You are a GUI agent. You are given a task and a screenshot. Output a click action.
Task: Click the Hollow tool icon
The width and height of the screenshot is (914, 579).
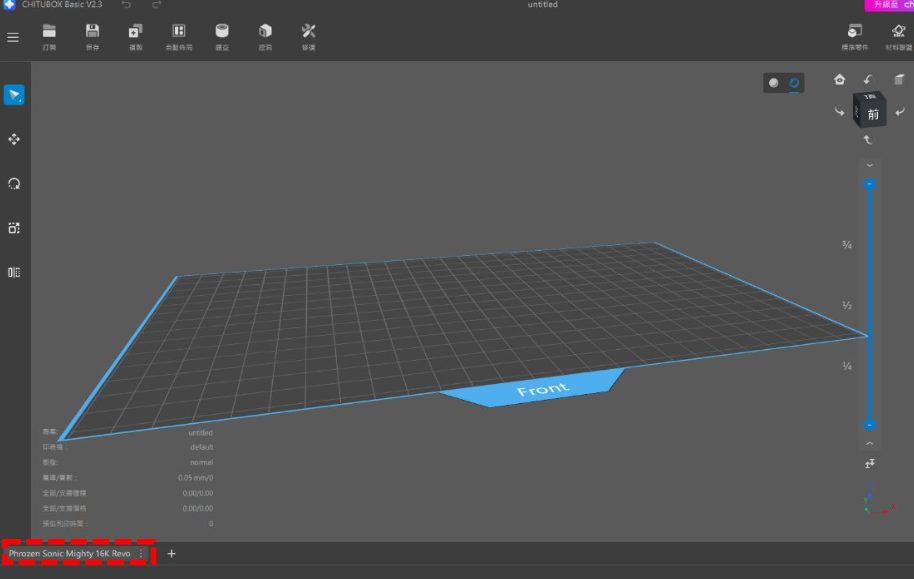[222, 32]
